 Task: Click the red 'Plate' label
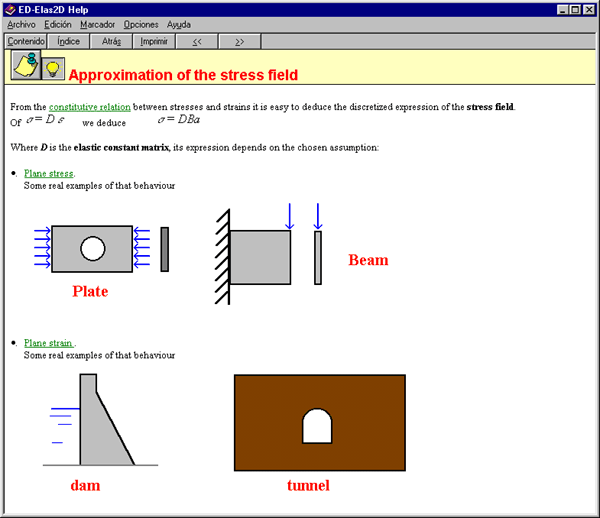pos(90,292)
